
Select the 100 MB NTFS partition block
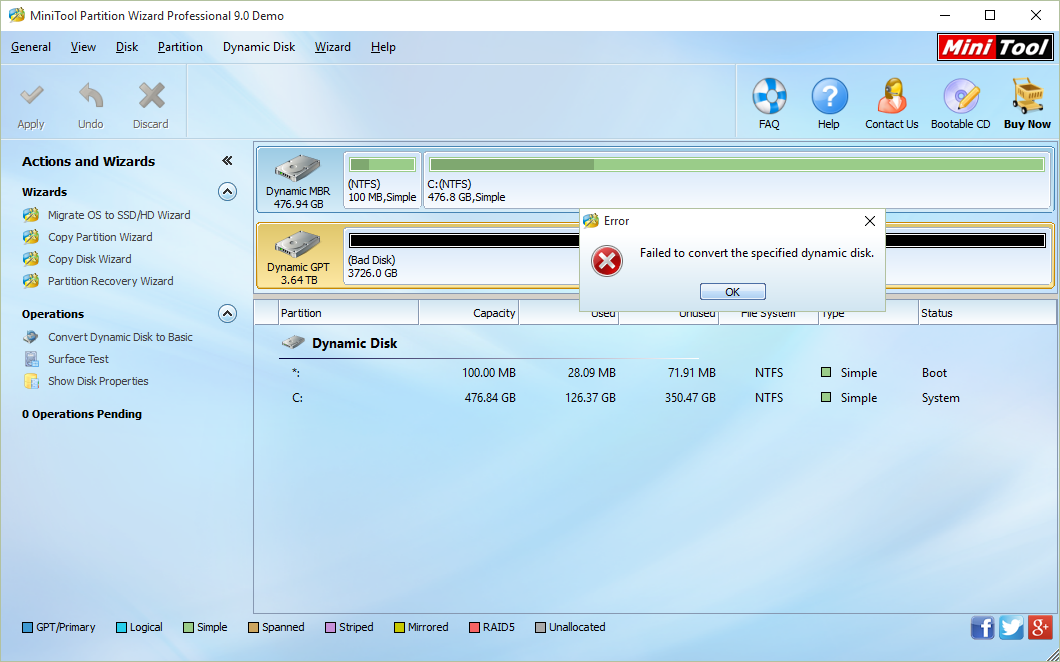coord(382,180)
